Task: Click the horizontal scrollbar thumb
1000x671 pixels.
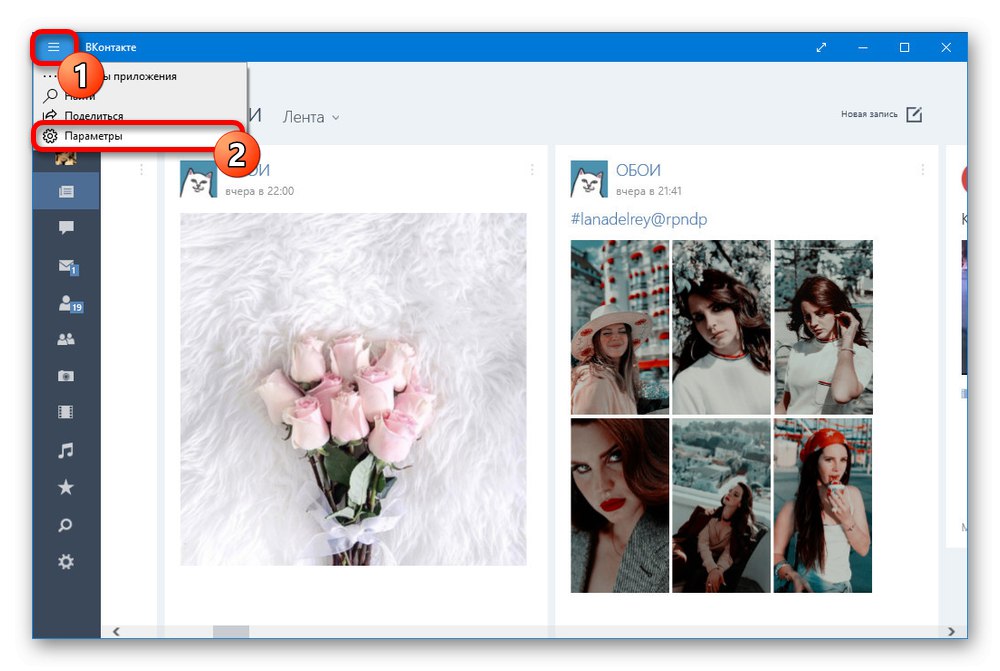Action: point(231,631)
